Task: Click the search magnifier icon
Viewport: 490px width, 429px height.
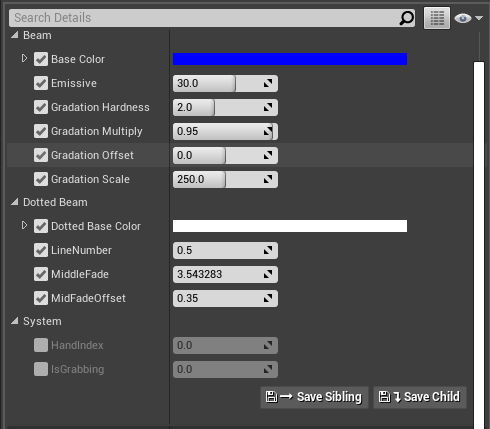Action: [x=406, y=18]
